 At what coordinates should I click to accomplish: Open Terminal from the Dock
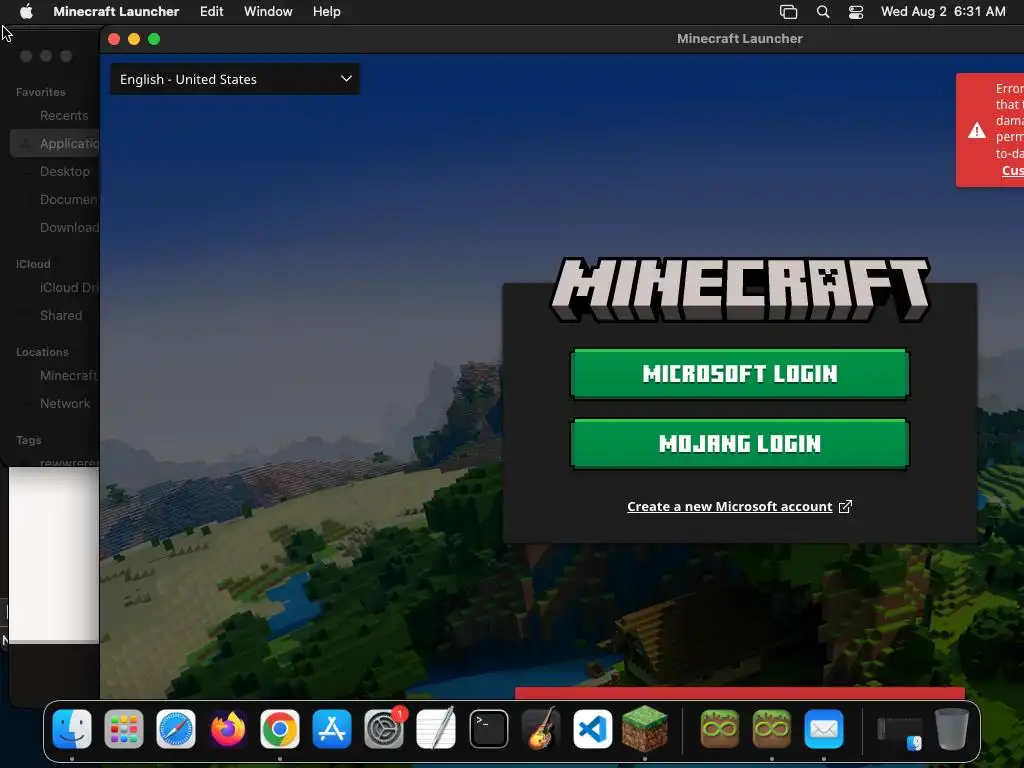pos(488,729)
